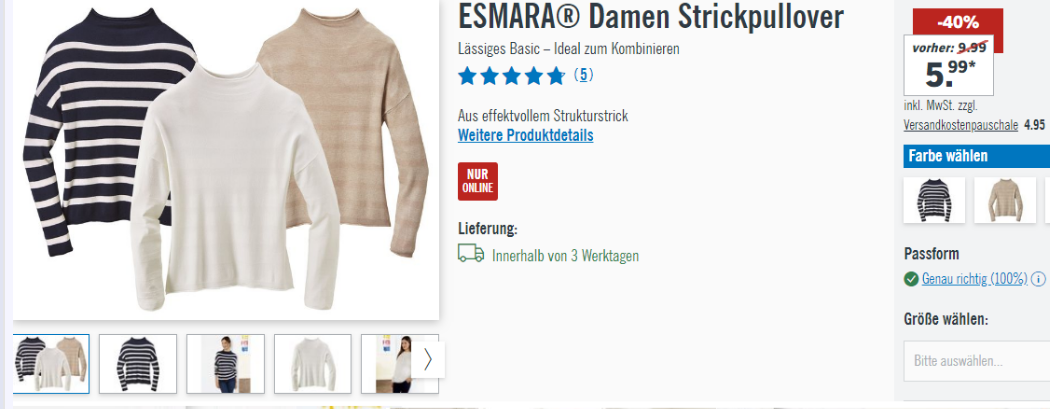Advance thumbnails with the right chevron arrow

click(x=428, y=360)
